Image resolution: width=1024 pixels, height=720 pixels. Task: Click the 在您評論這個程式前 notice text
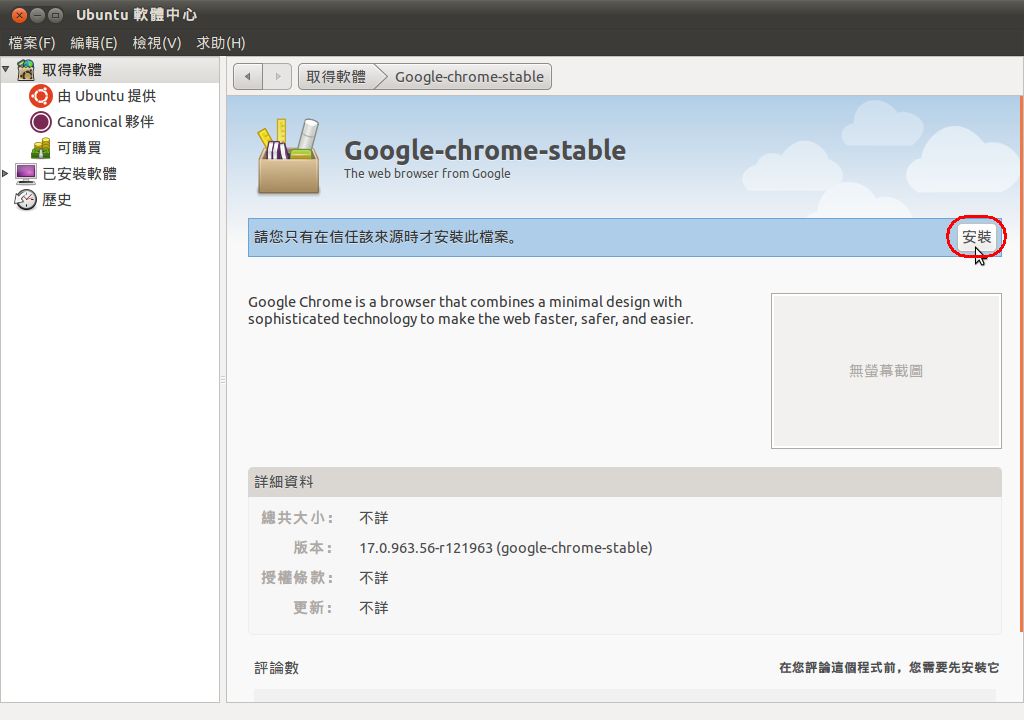889,668
